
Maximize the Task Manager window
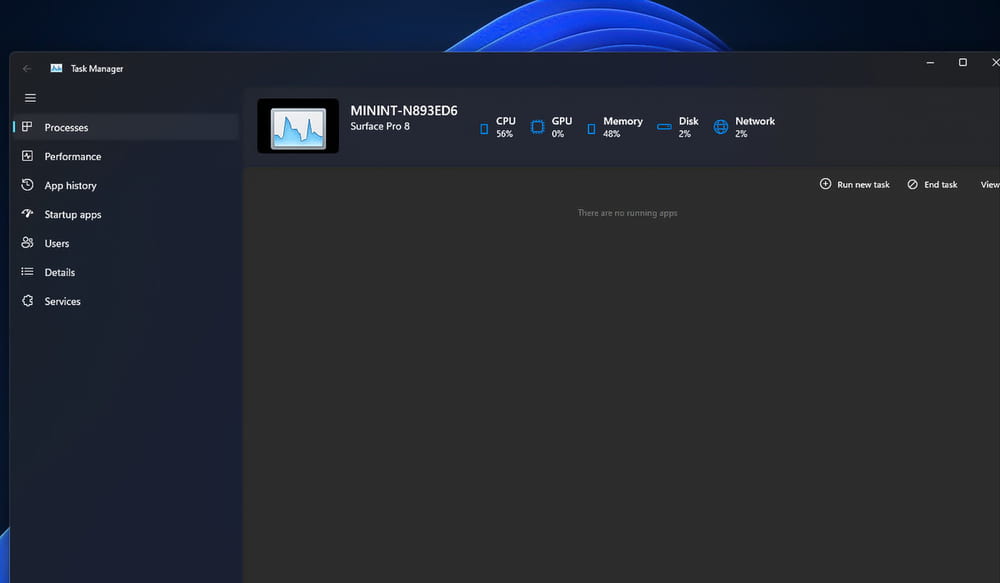pyautogui.click(x=963, y=63)
